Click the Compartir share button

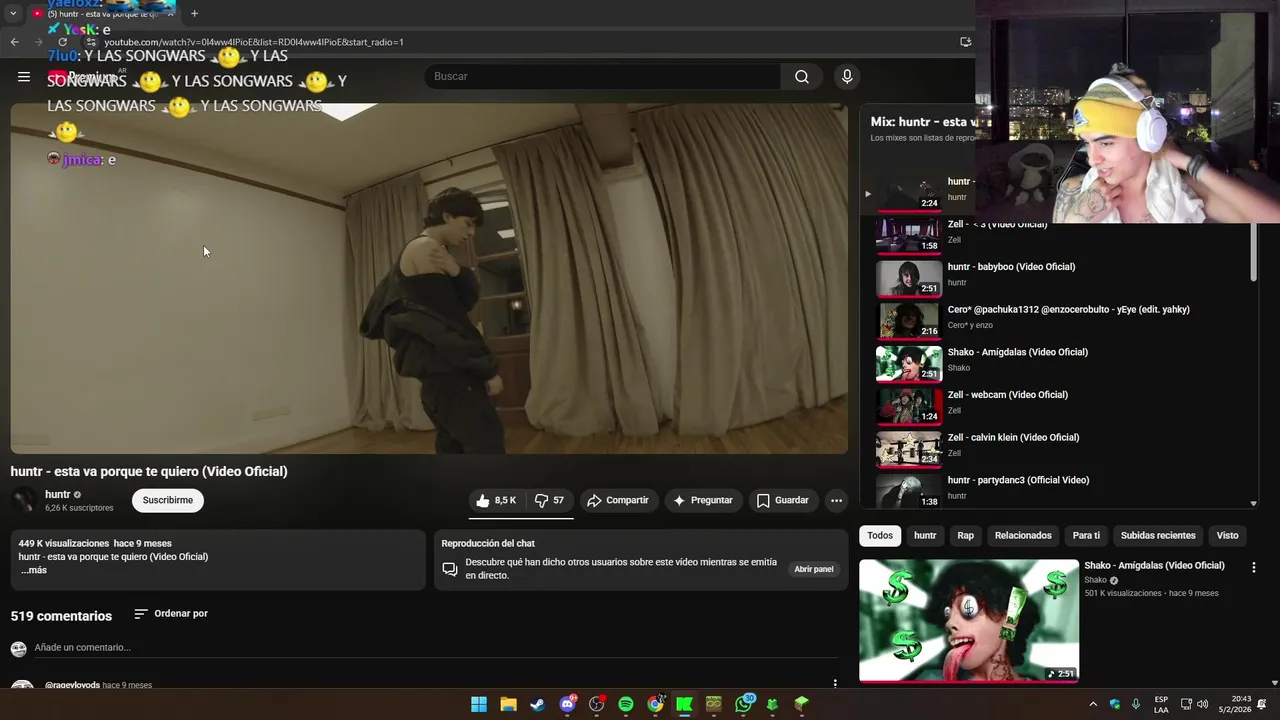pos(617,500)
